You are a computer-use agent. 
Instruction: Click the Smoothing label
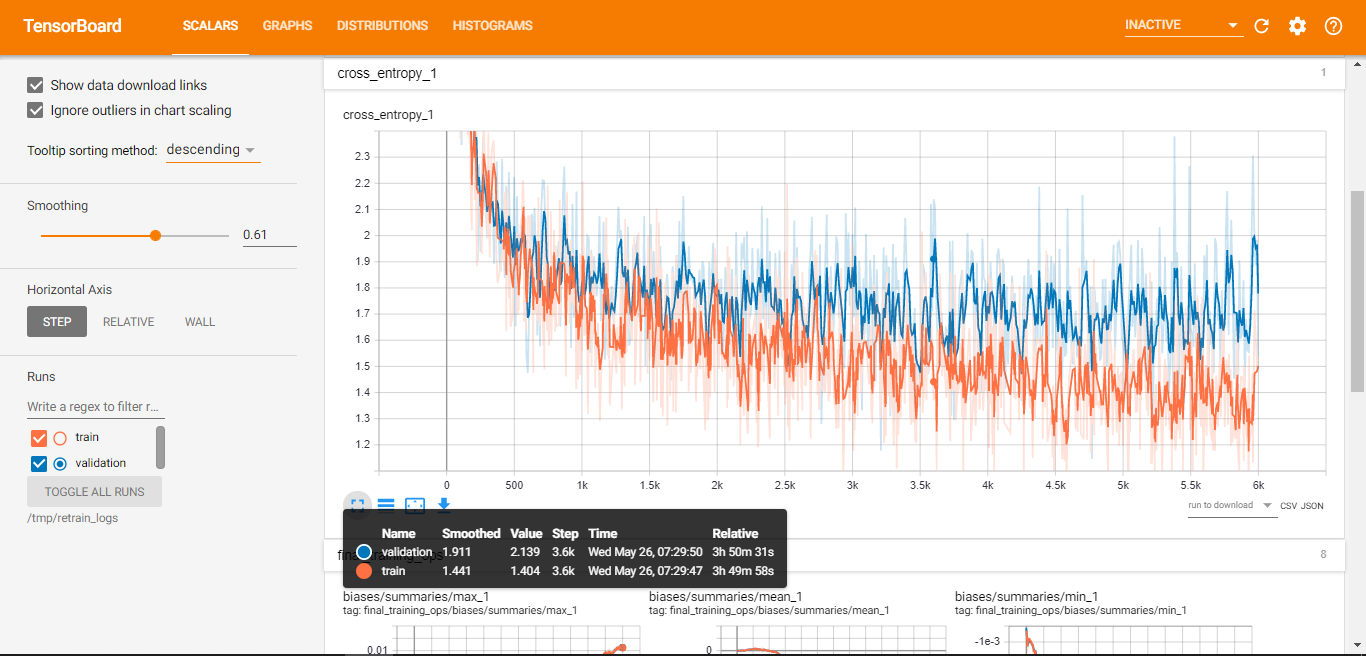[58, 206]
